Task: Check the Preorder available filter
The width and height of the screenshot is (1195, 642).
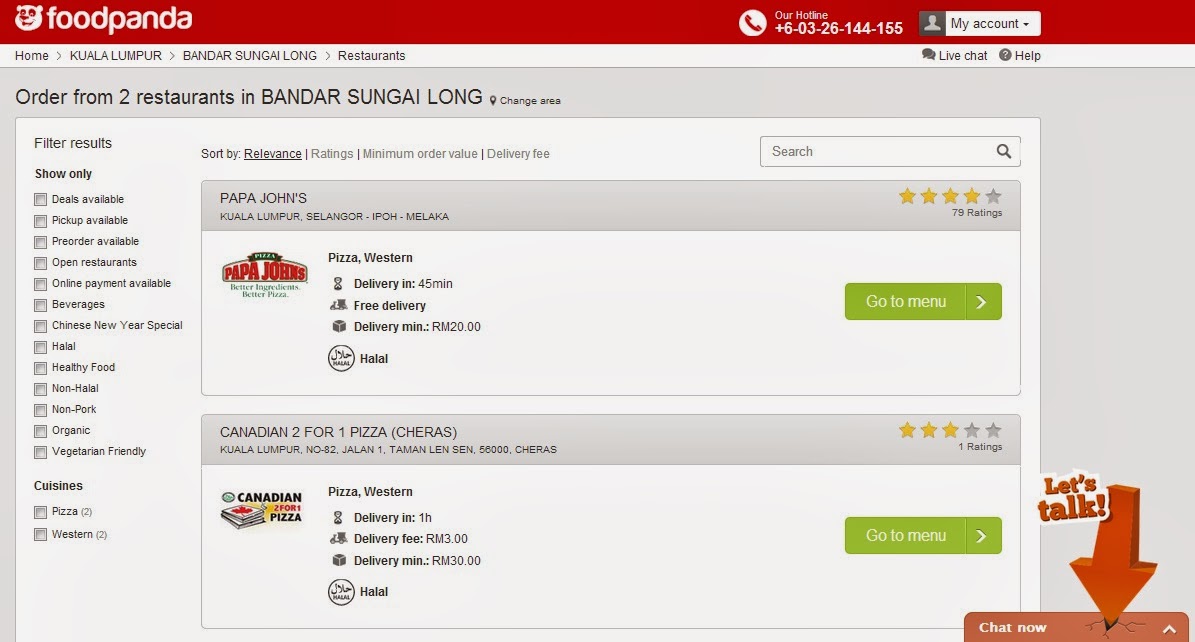Action: point(40,242)
